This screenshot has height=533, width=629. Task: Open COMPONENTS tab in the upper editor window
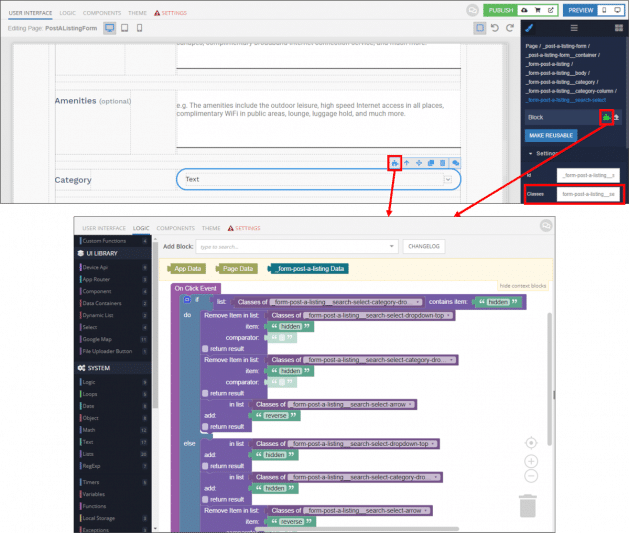pos(102,13)
